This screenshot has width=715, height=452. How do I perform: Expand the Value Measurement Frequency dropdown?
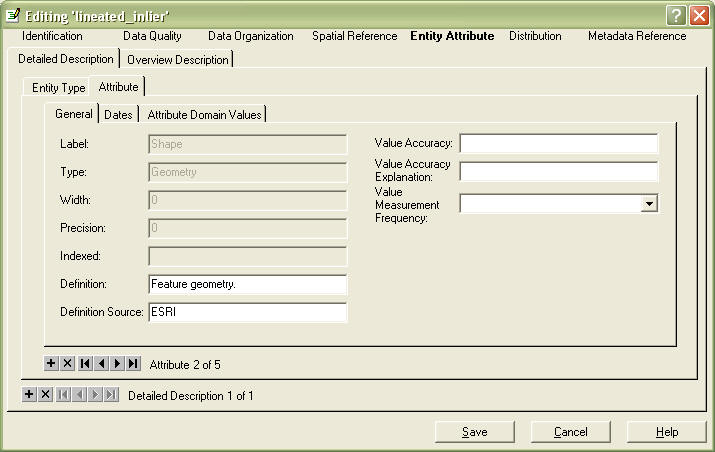point(649,203)
